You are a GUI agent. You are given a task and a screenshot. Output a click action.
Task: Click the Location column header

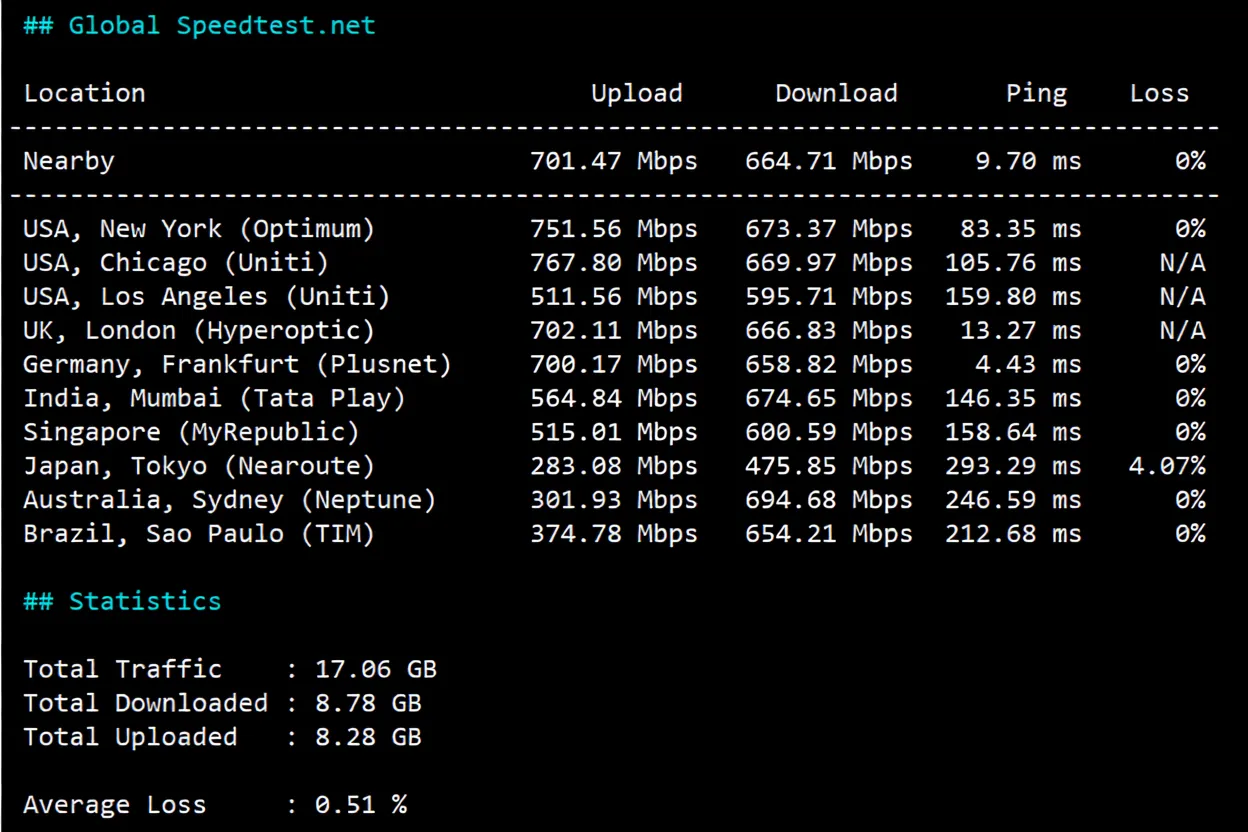click(84, 93)
